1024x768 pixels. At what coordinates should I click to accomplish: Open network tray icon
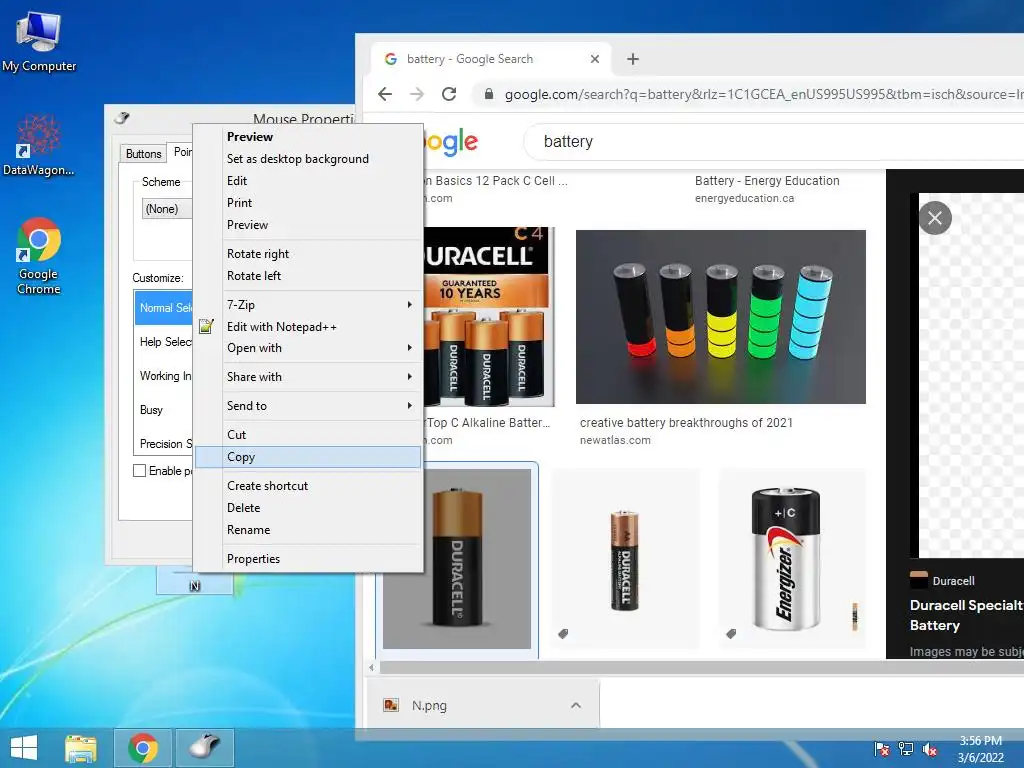[x=906, y=749]
